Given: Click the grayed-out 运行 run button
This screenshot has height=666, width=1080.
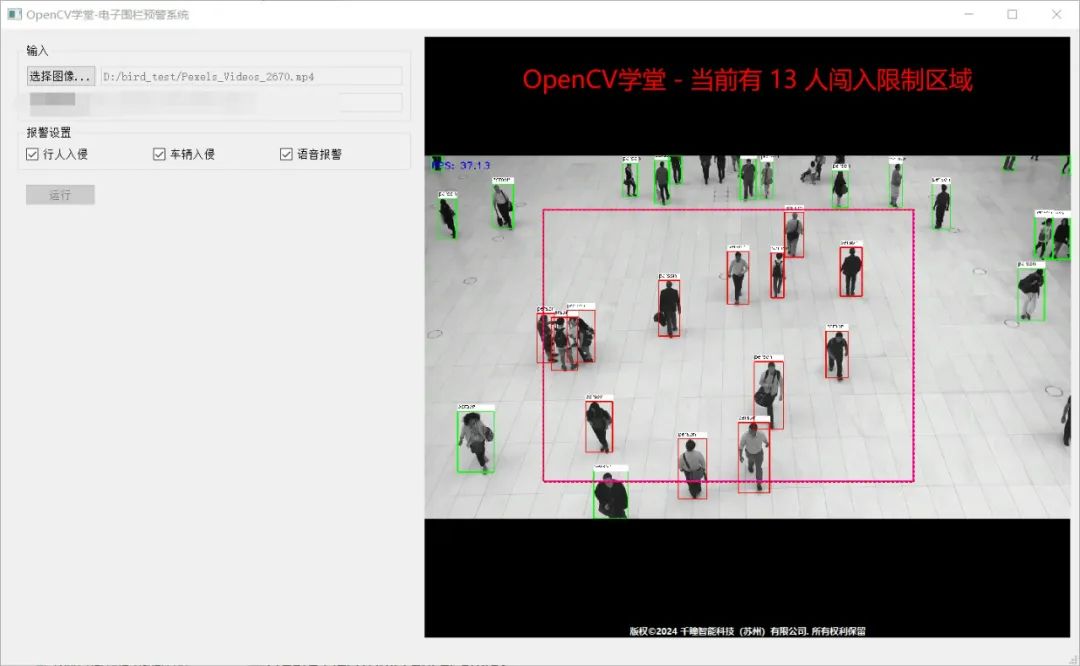Looking at the screenshot, I should tap(60, 194).
